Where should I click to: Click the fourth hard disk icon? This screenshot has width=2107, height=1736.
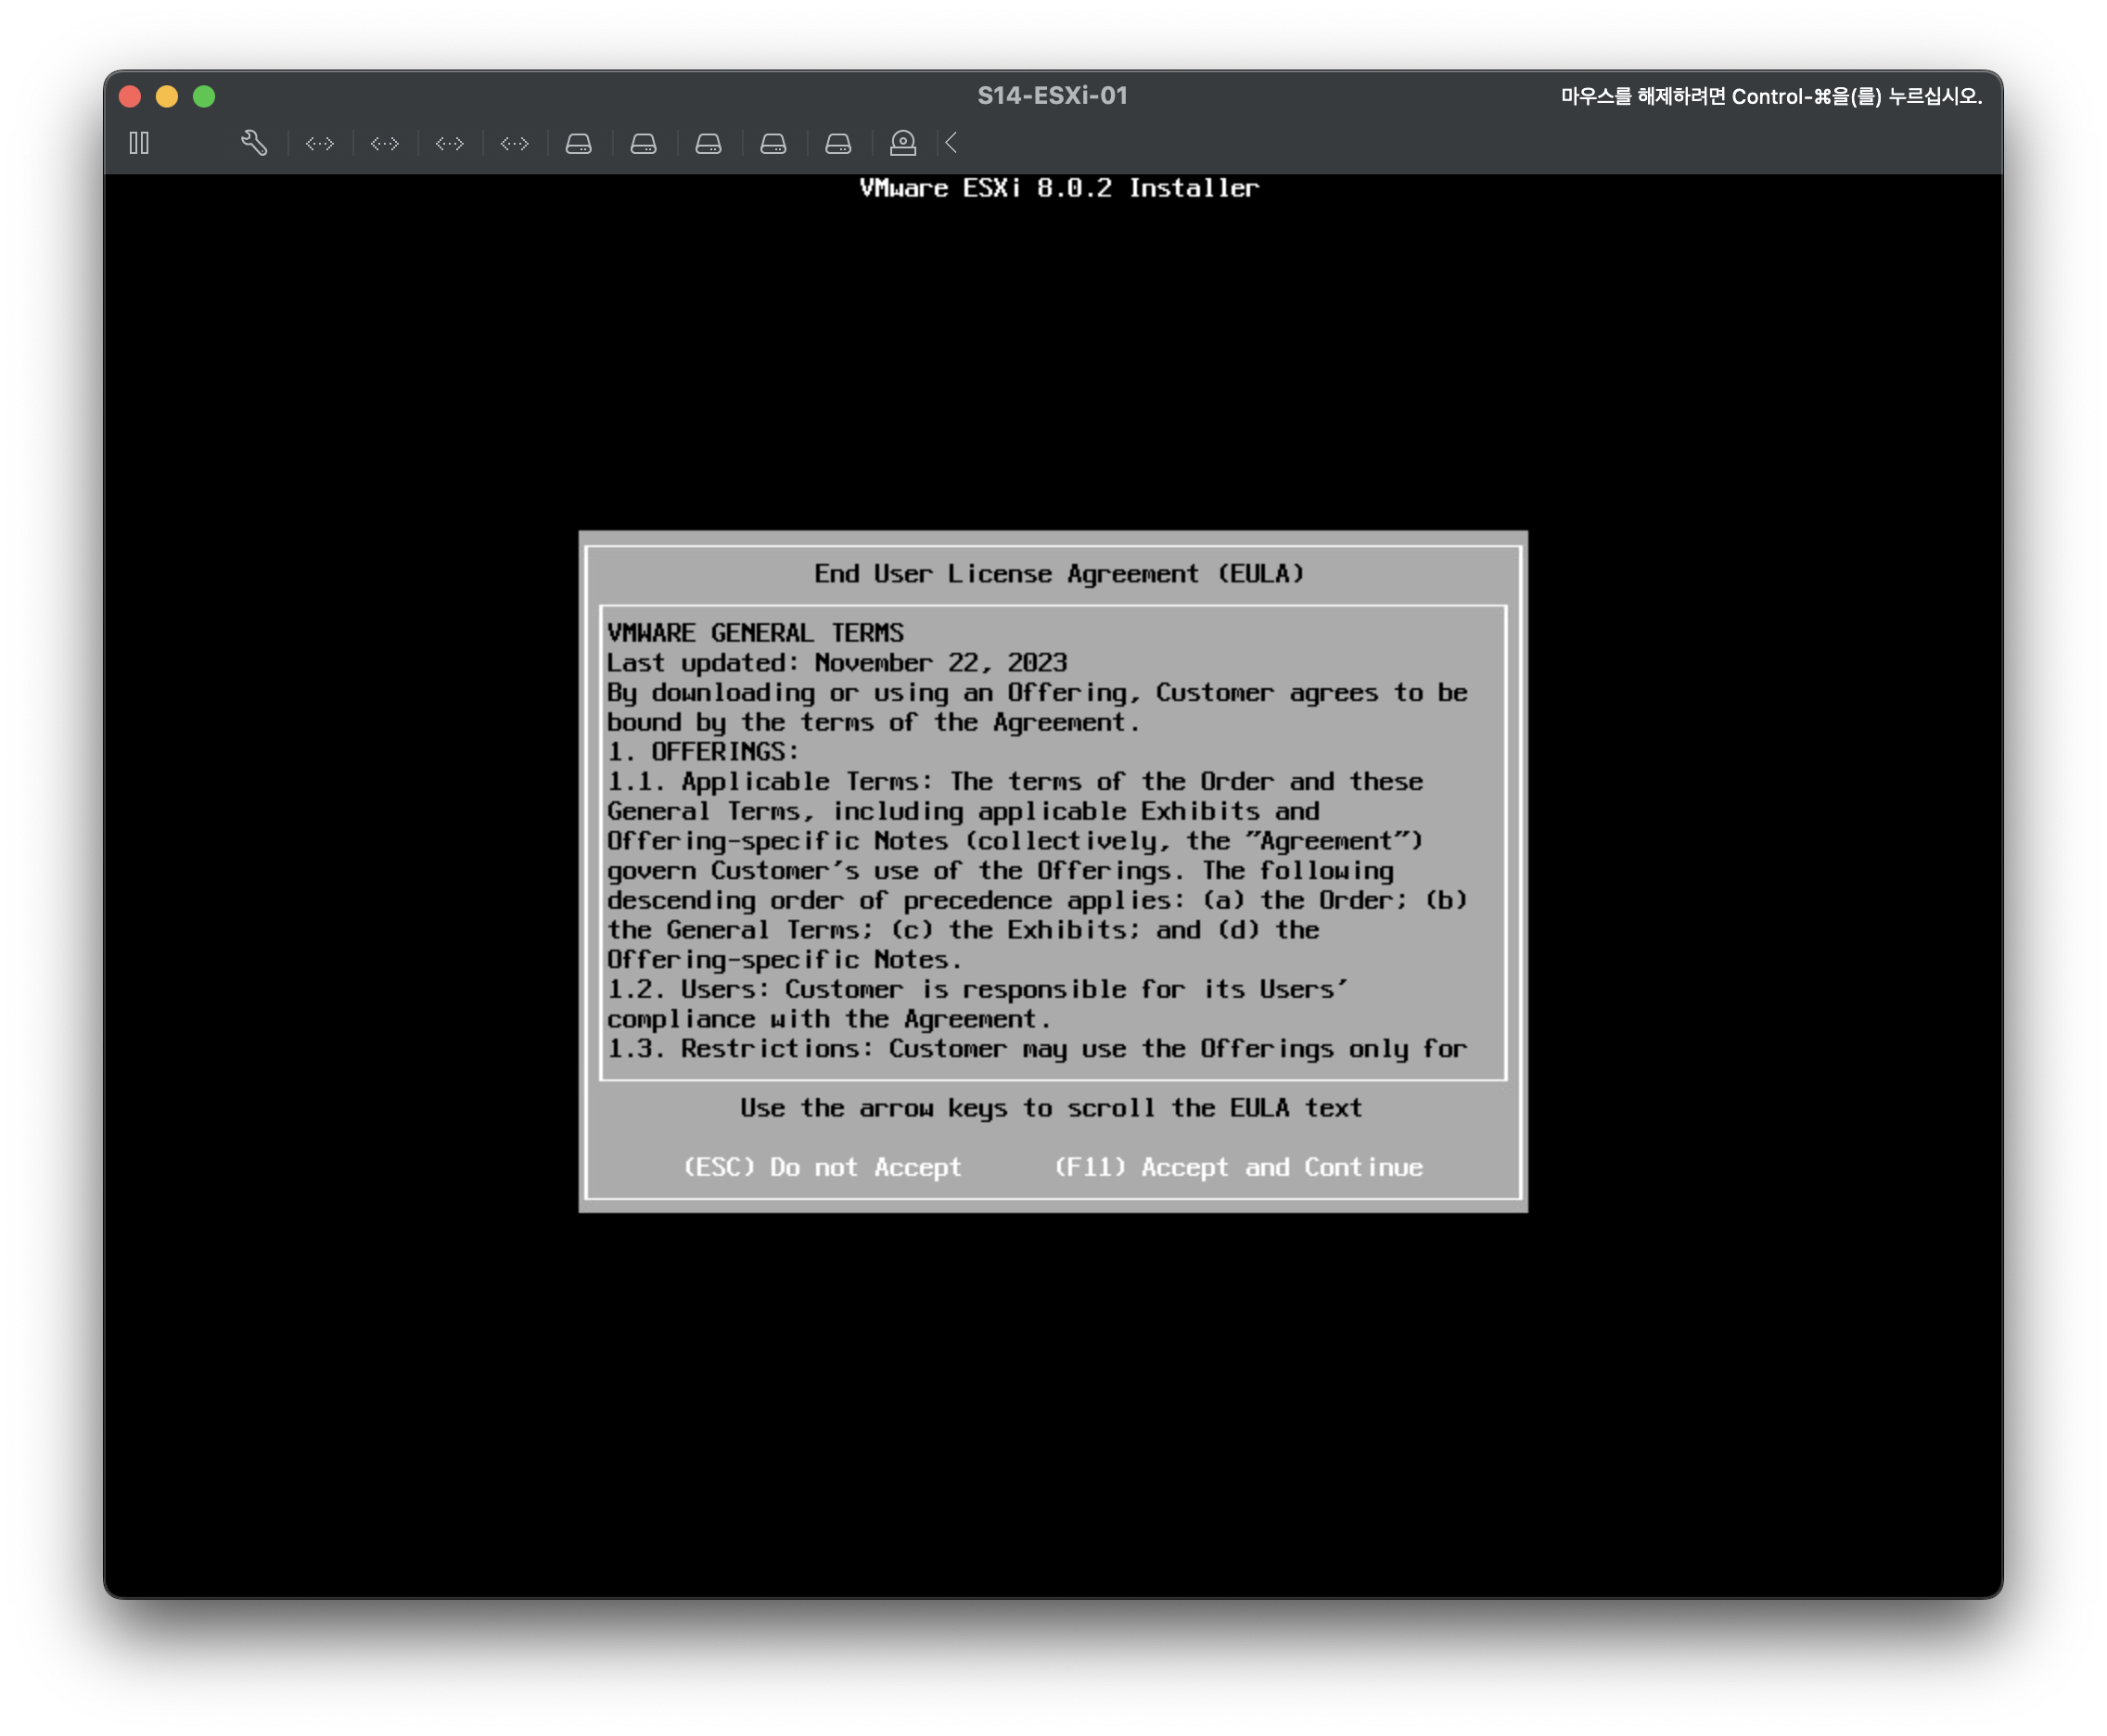tap(774, 144)
